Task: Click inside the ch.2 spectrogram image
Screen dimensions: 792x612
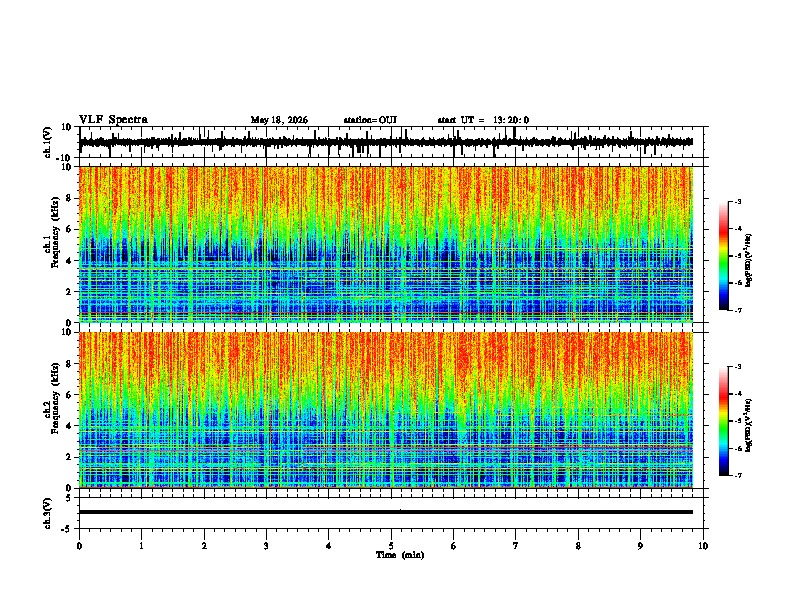Action: [x=385, y=410]
